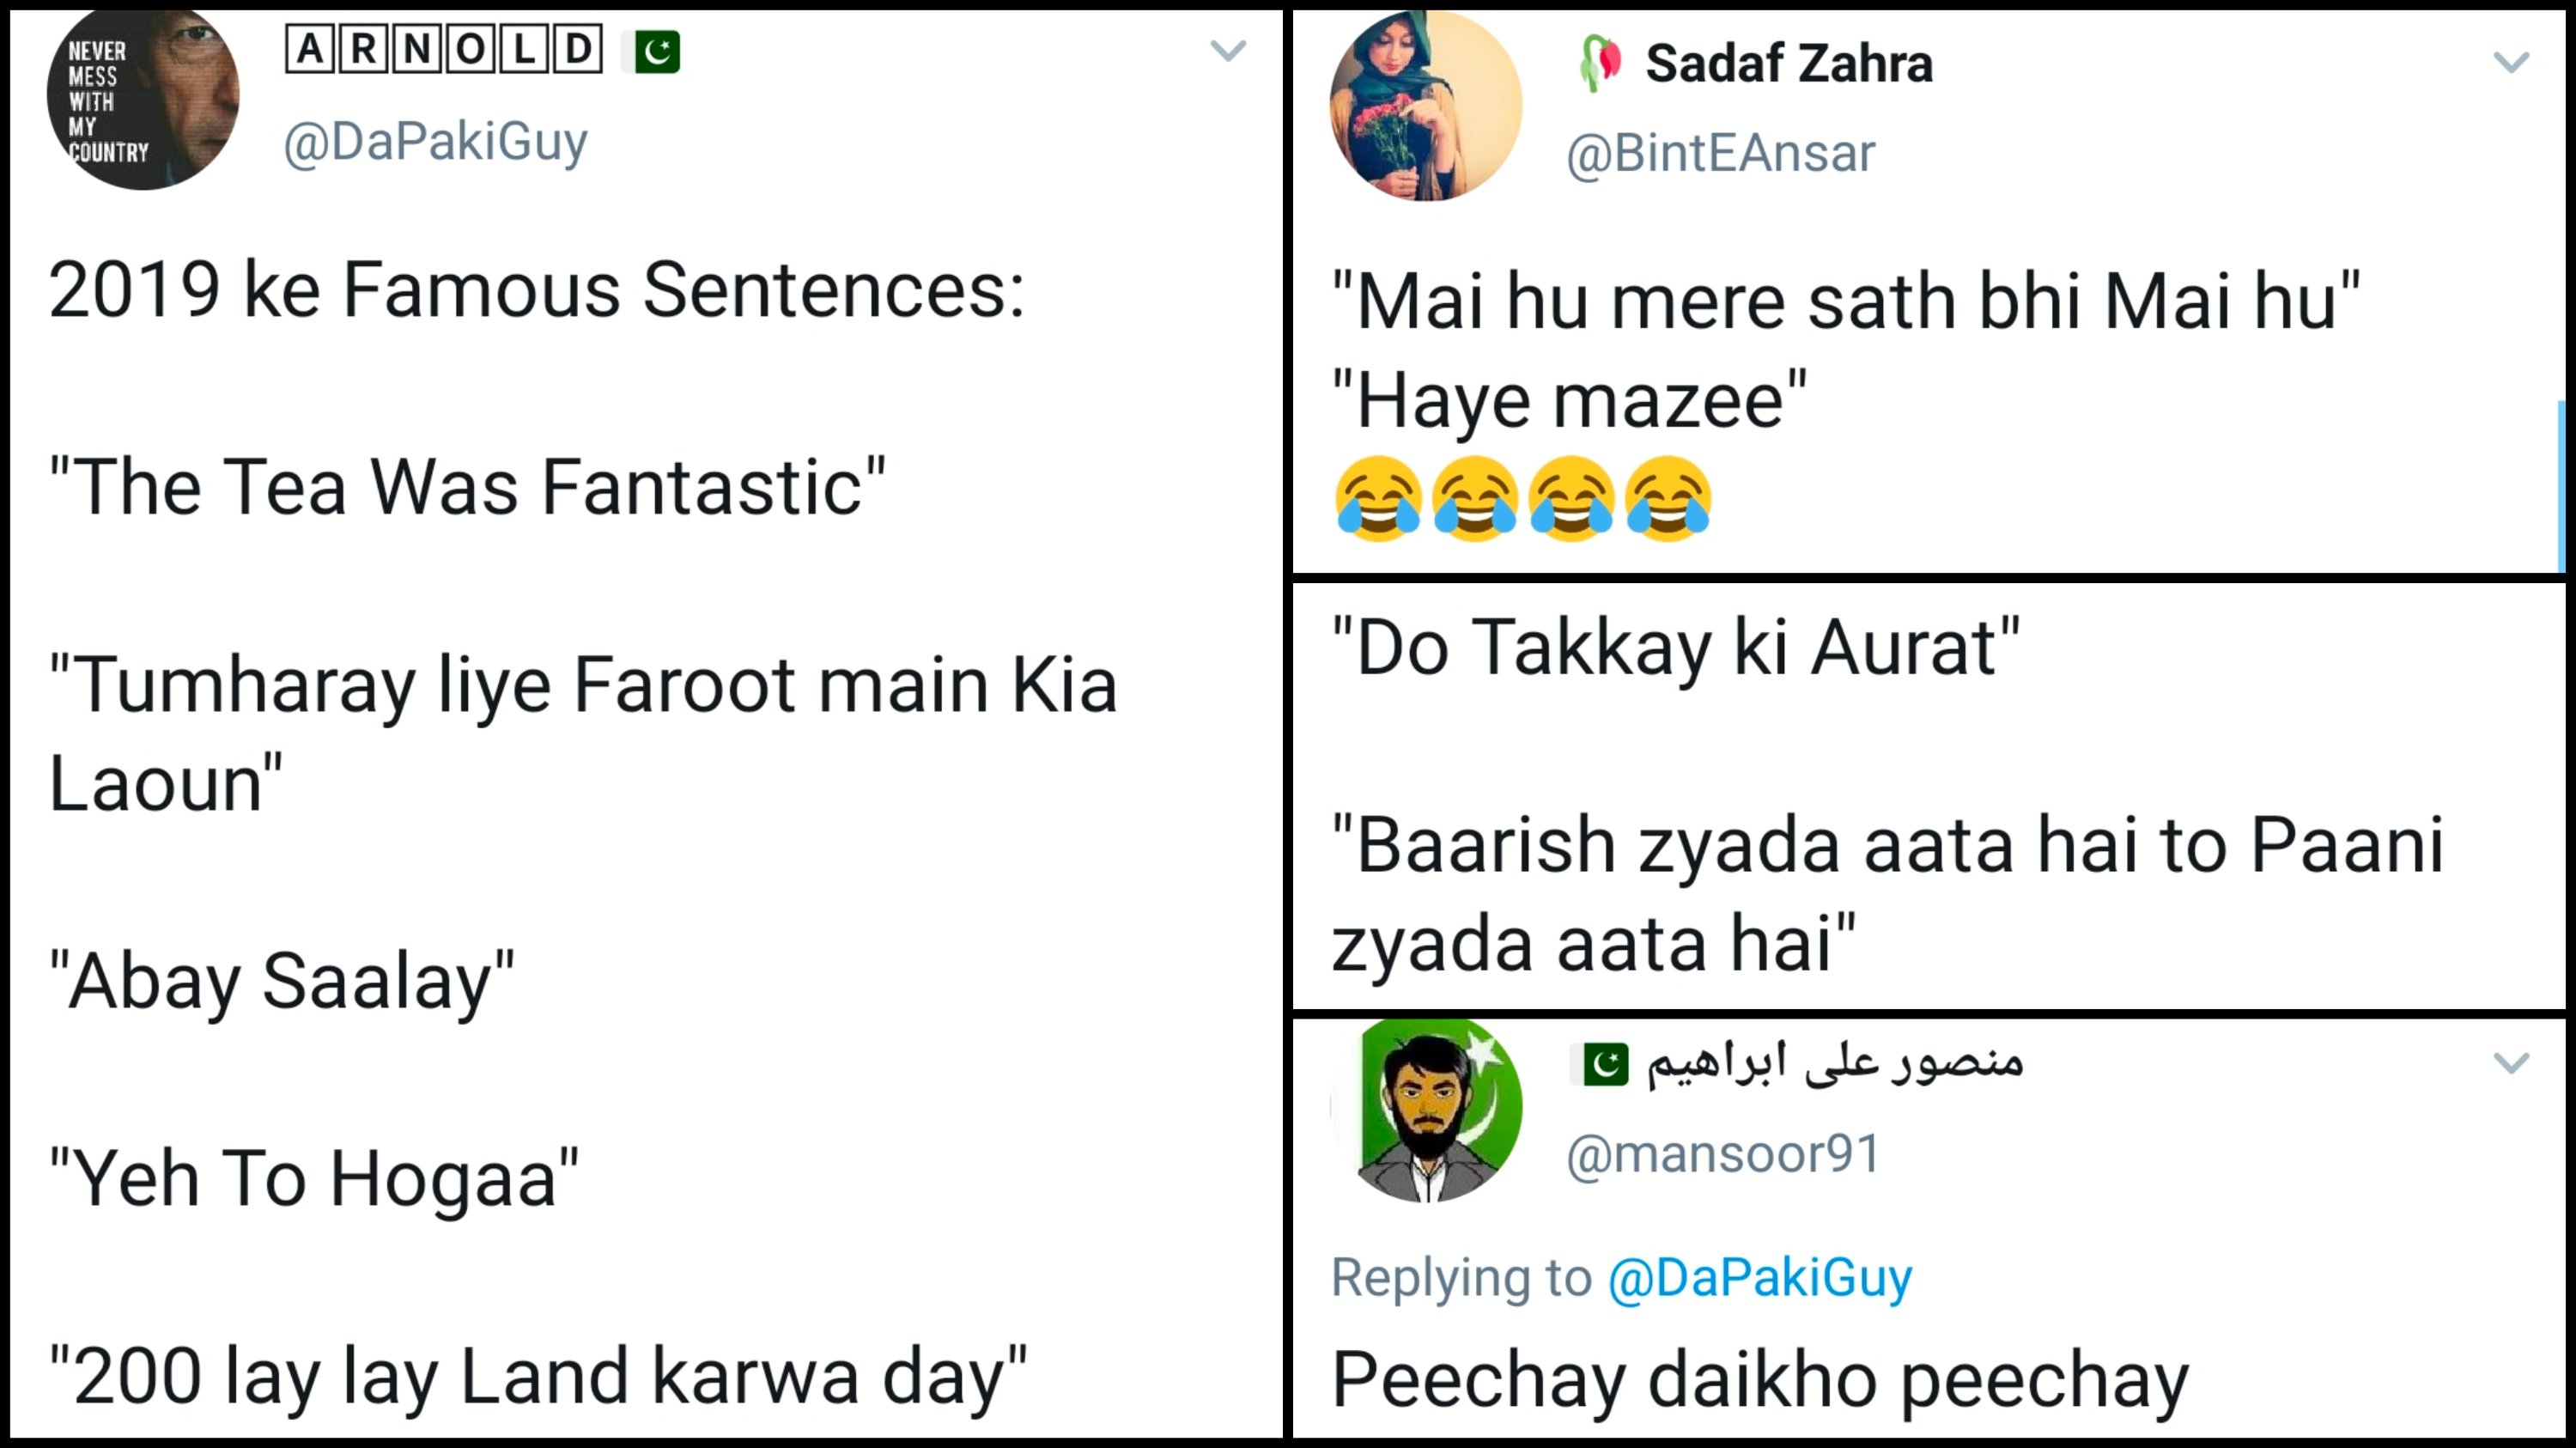Click the Urdu display name منصور علی ابراہیم
Image resolution: width=2576 pixels, height=1448 pixels.
coord(1834,1061)
